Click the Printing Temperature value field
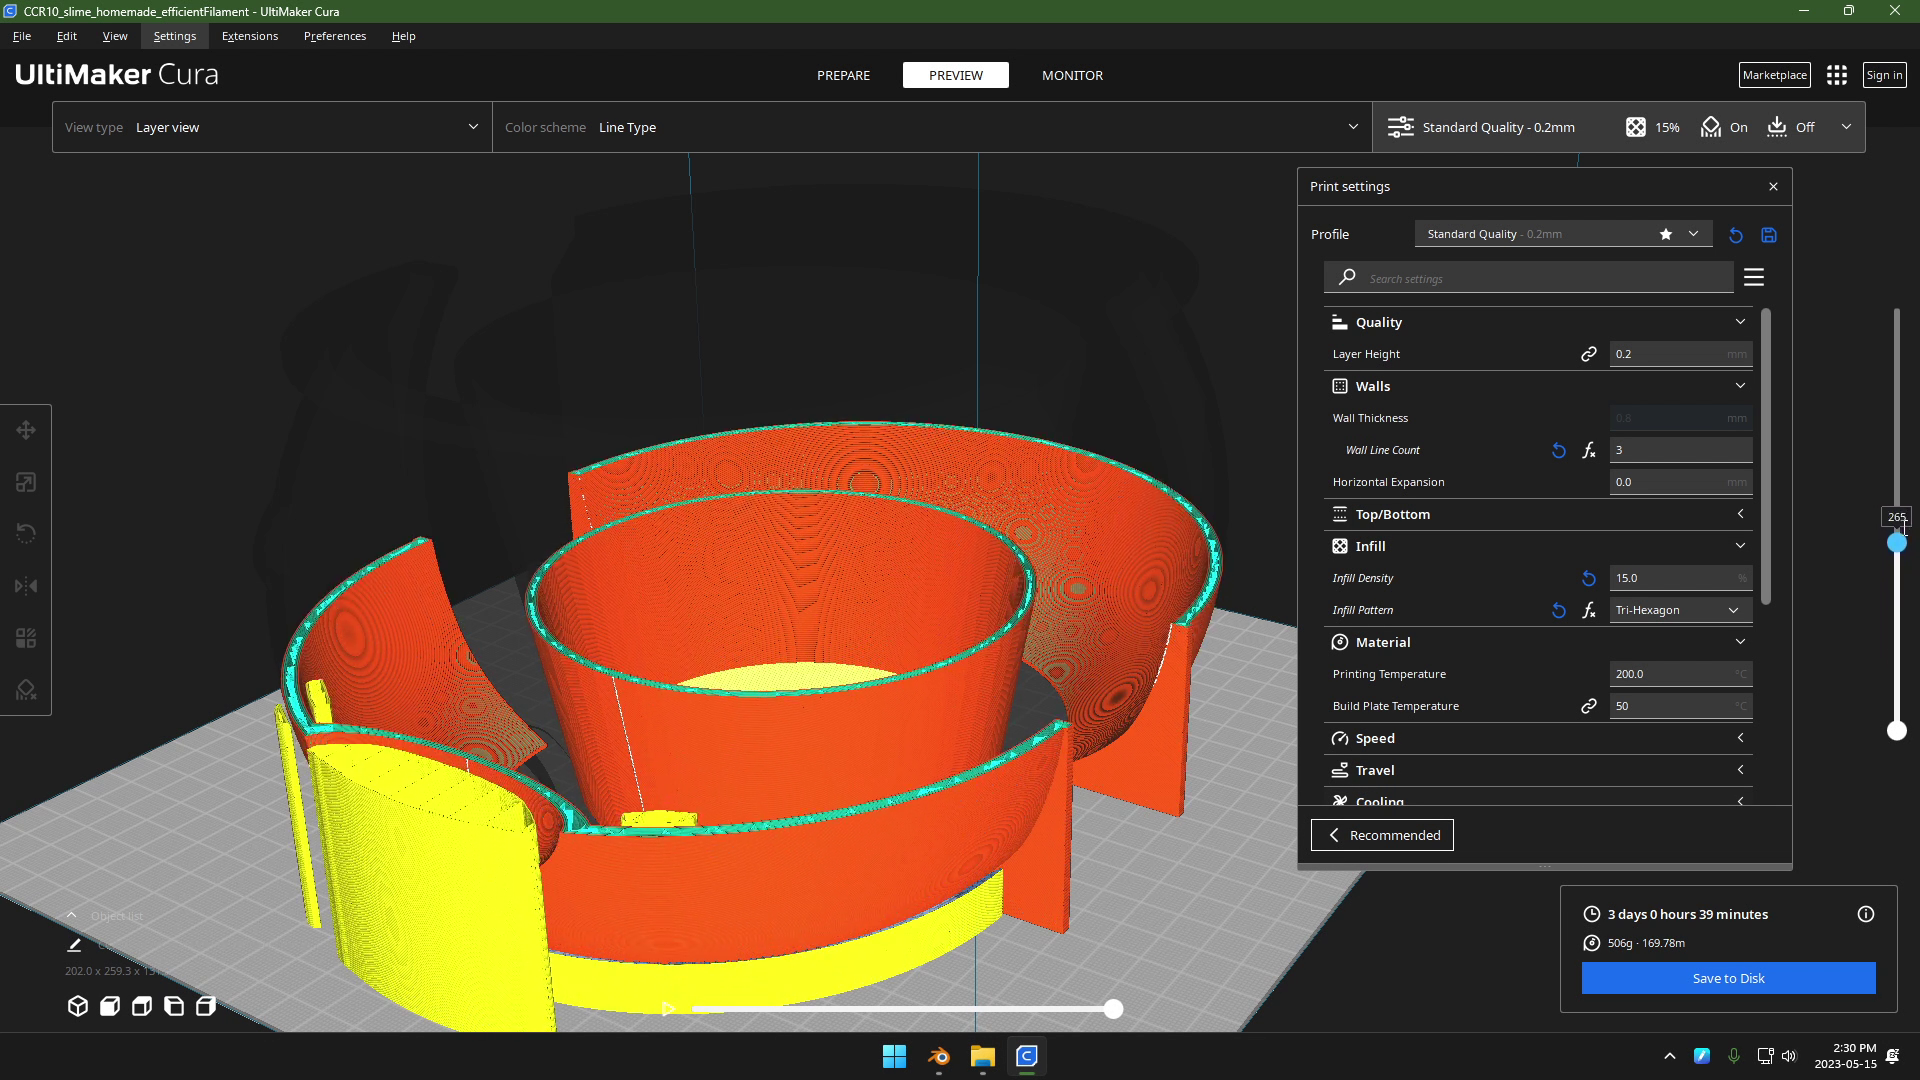This screenshot has width=1920, height=1080. click(1680, 674)
